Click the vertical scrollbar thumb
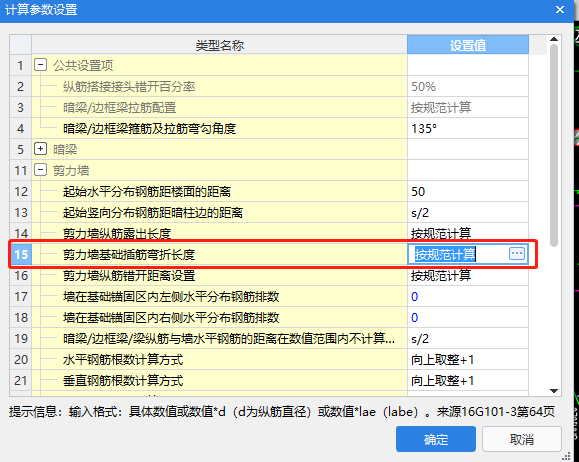 (554, 145)
